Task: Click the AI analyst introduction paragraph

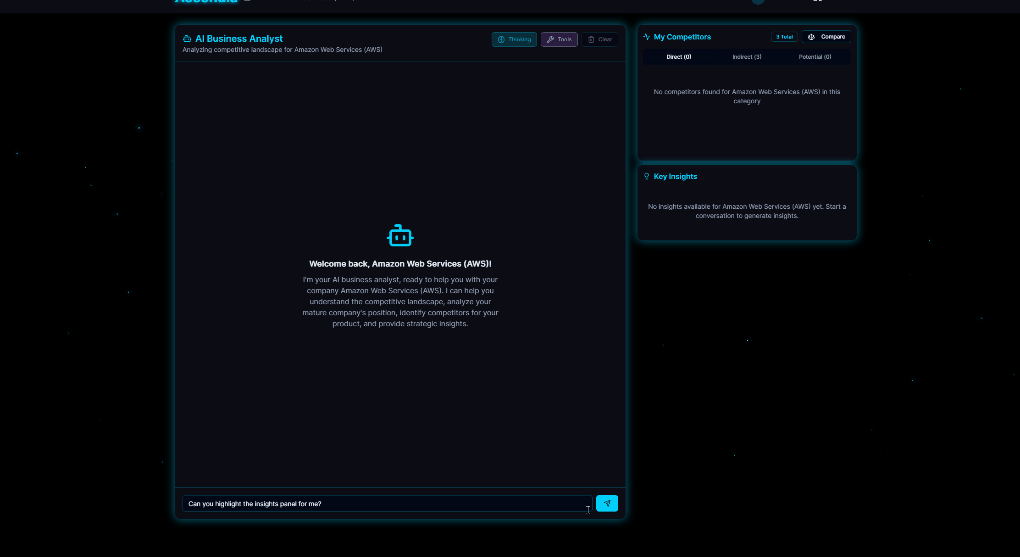Action: (400, 301)
